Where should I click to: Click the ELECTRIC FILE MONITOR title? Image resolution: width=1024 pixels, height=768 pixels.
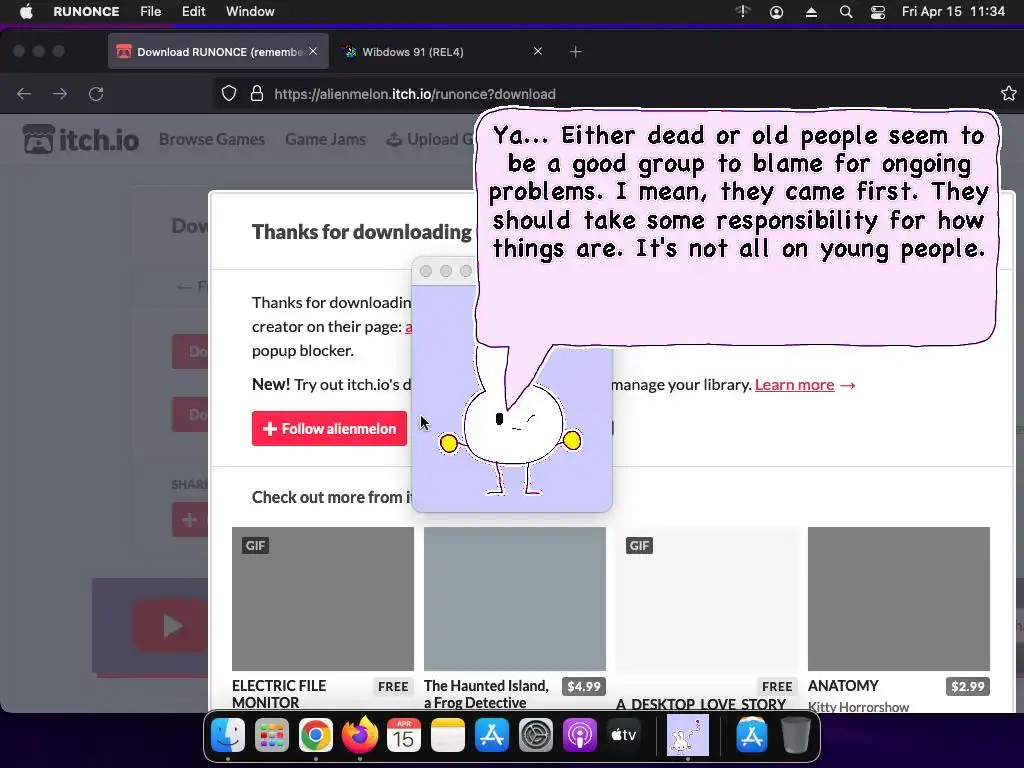coord(279,694)
